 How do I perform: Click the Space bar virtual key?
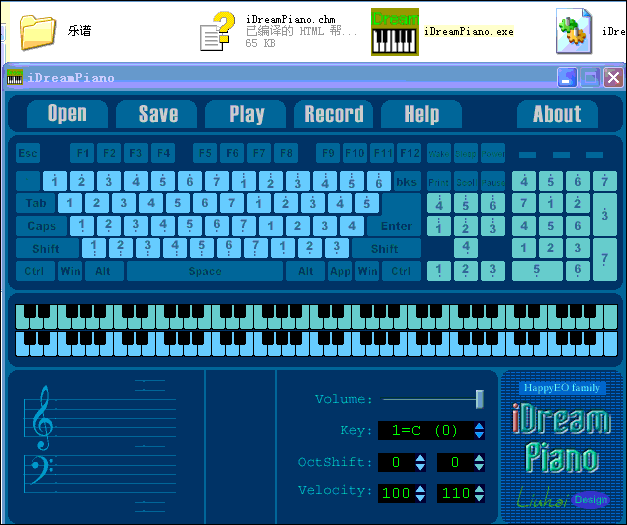coord(205,271)
